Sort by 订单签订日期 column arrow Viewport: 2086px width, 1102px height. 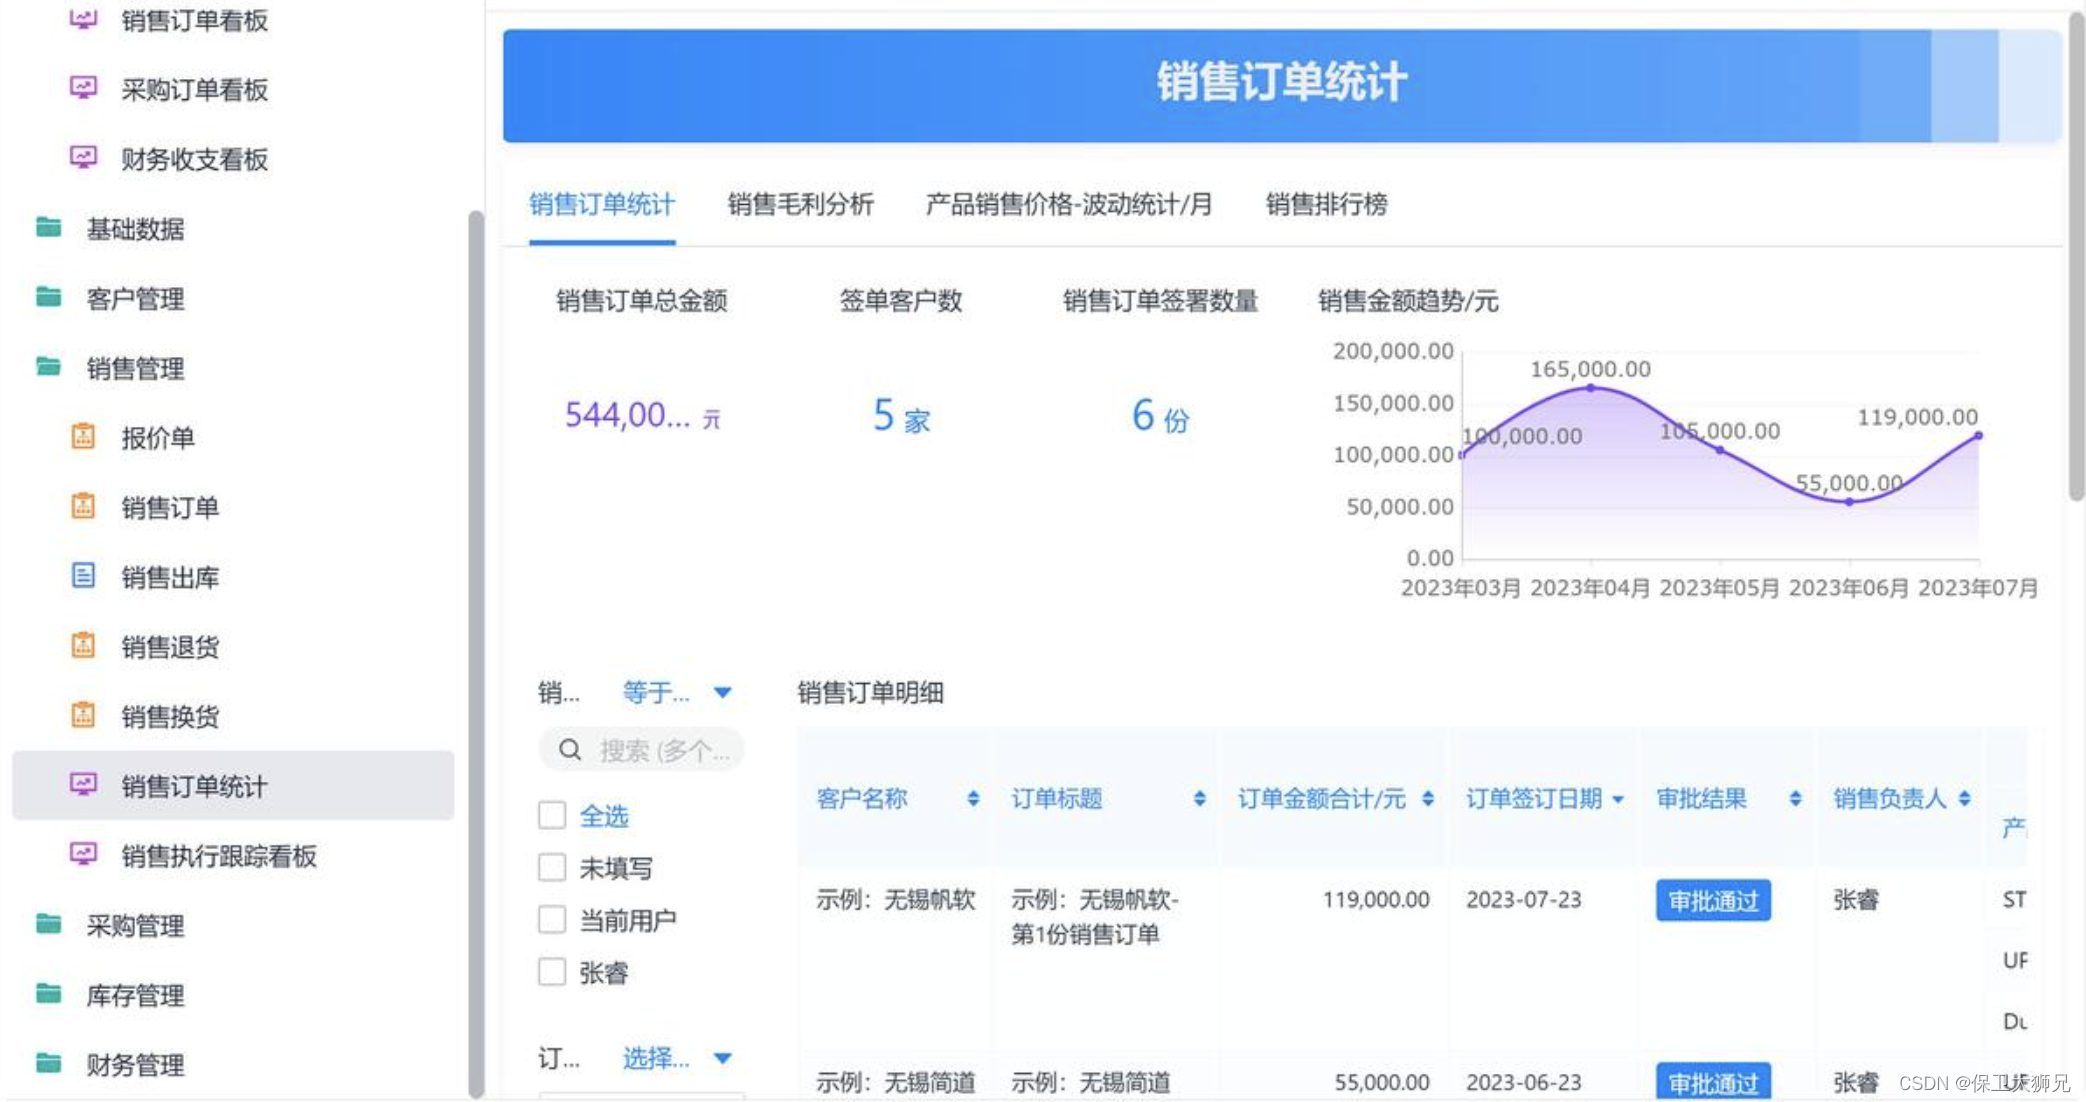pyautogui.click(x=1618, y=799)
